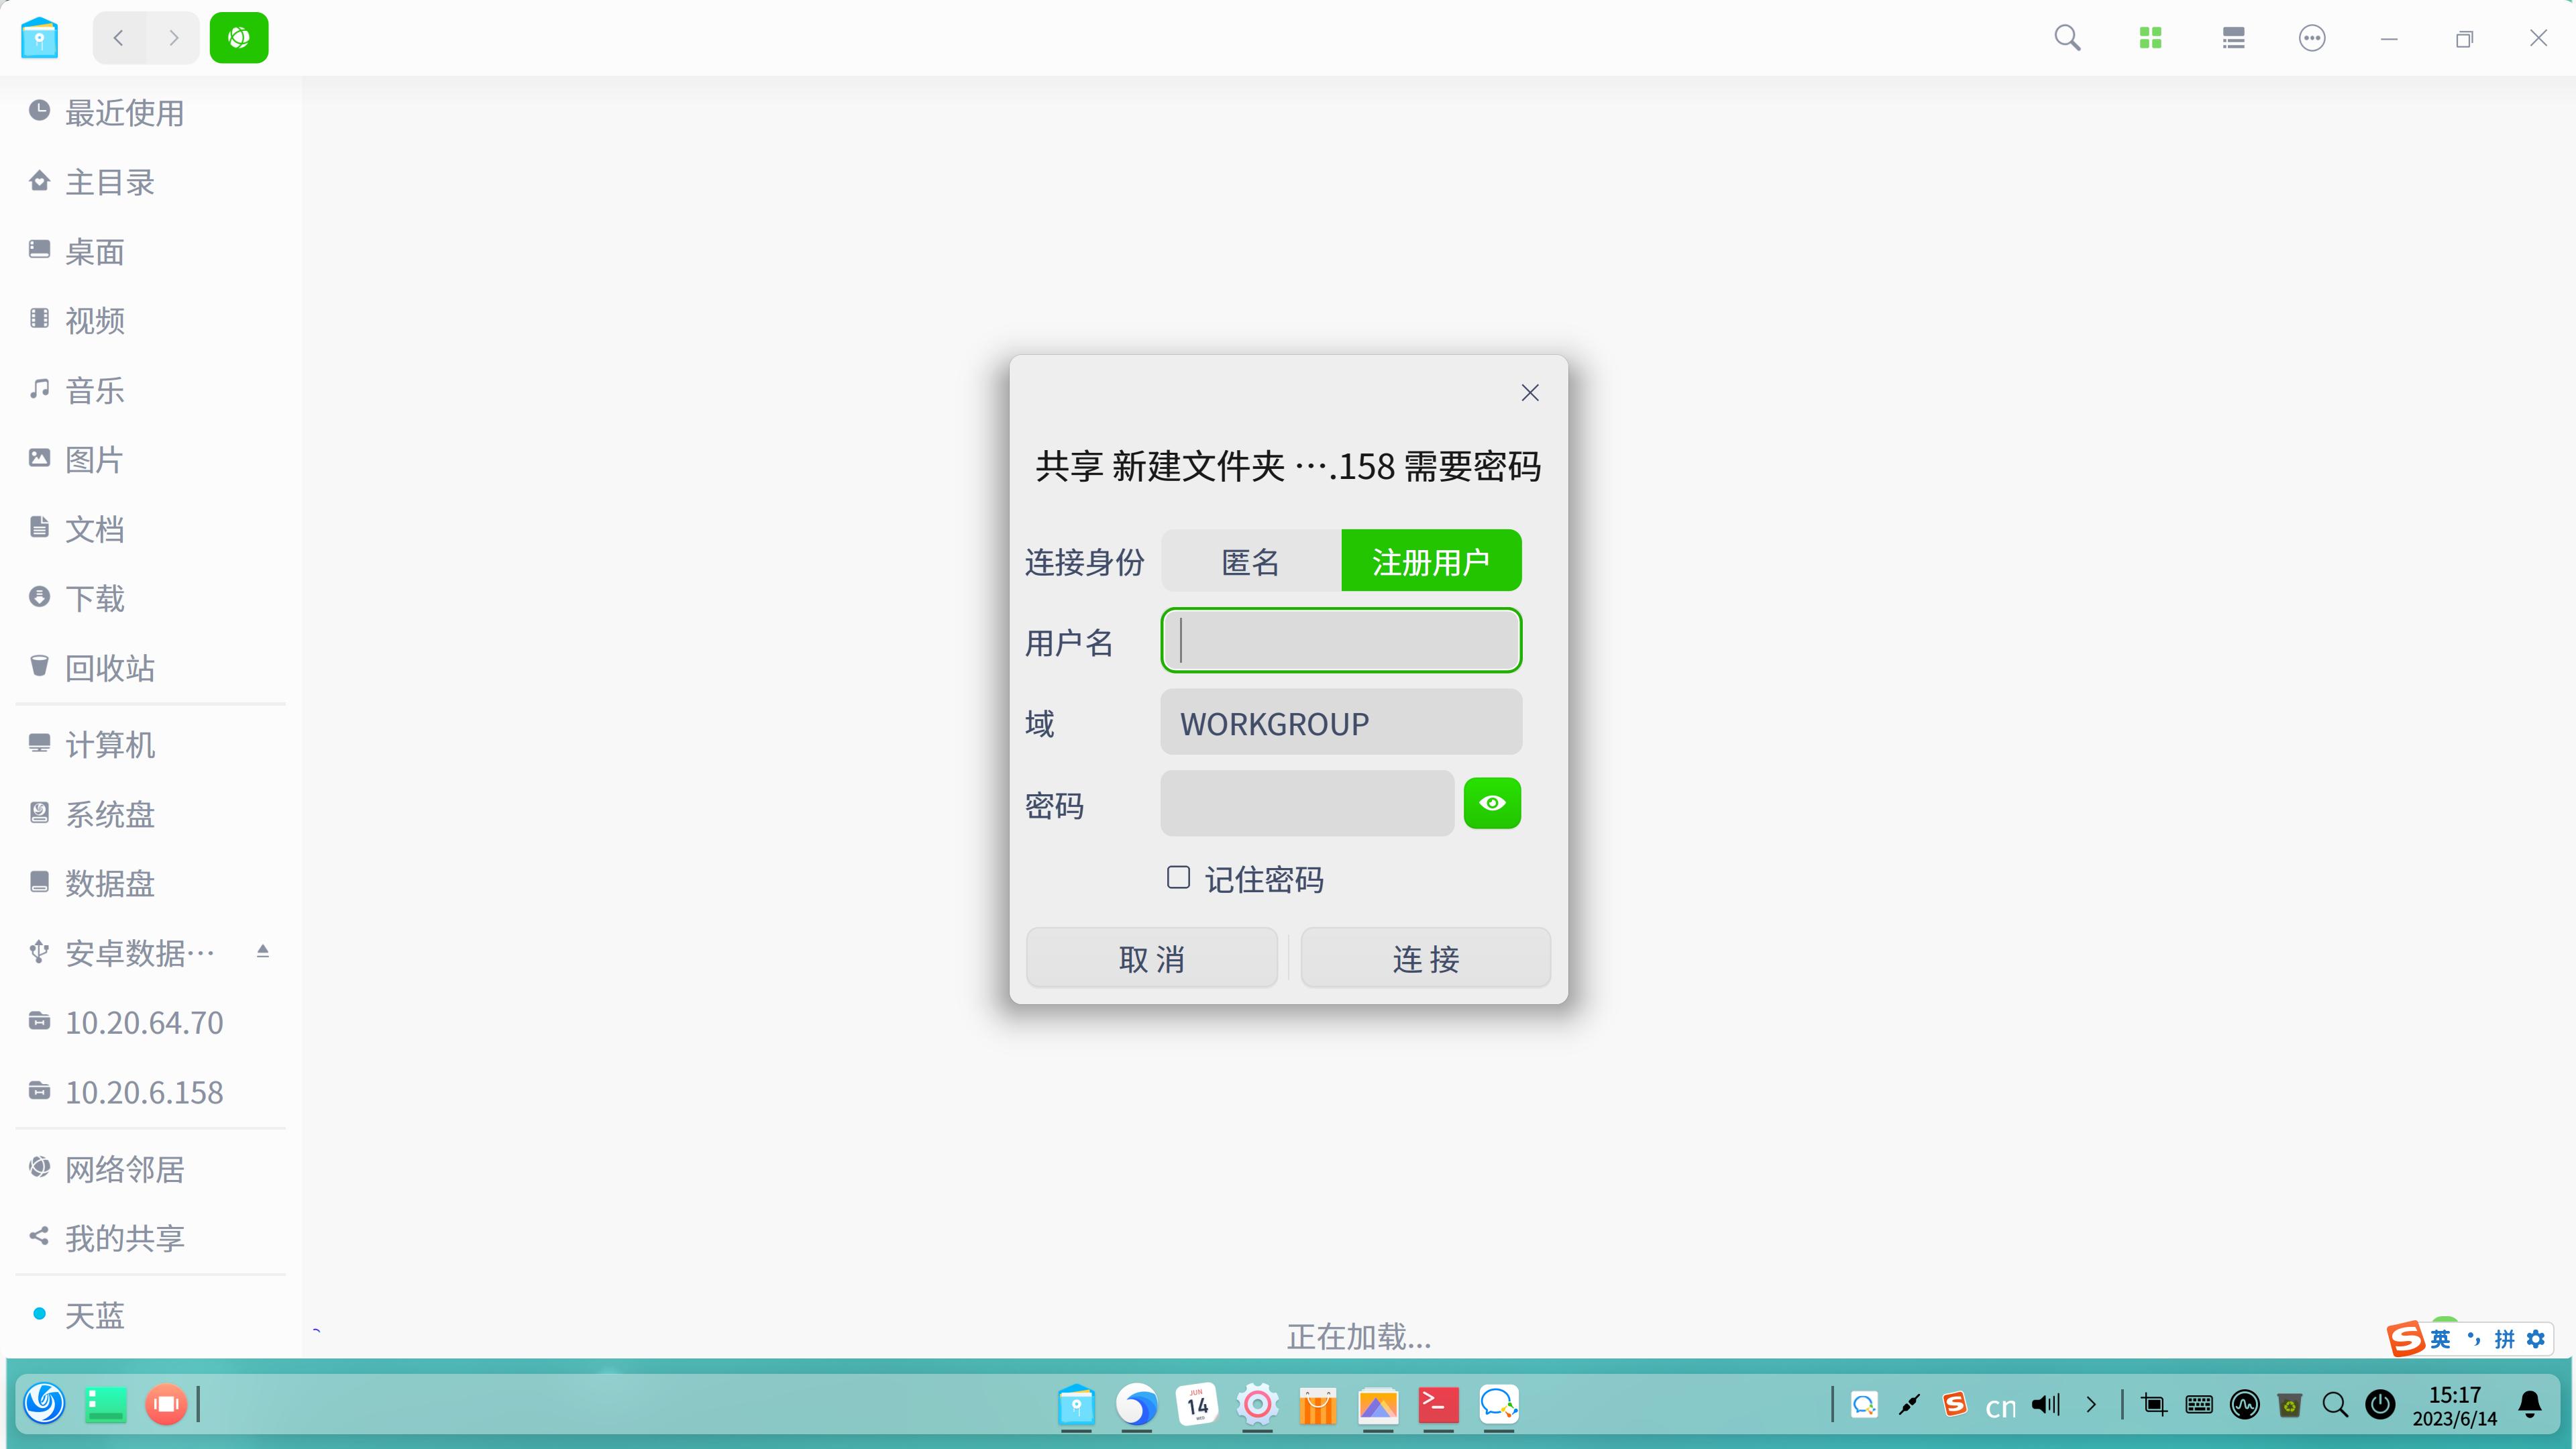The image size is (2576, 1449).
Task: Focus the 密码 input field
Action: point(1307,803)
